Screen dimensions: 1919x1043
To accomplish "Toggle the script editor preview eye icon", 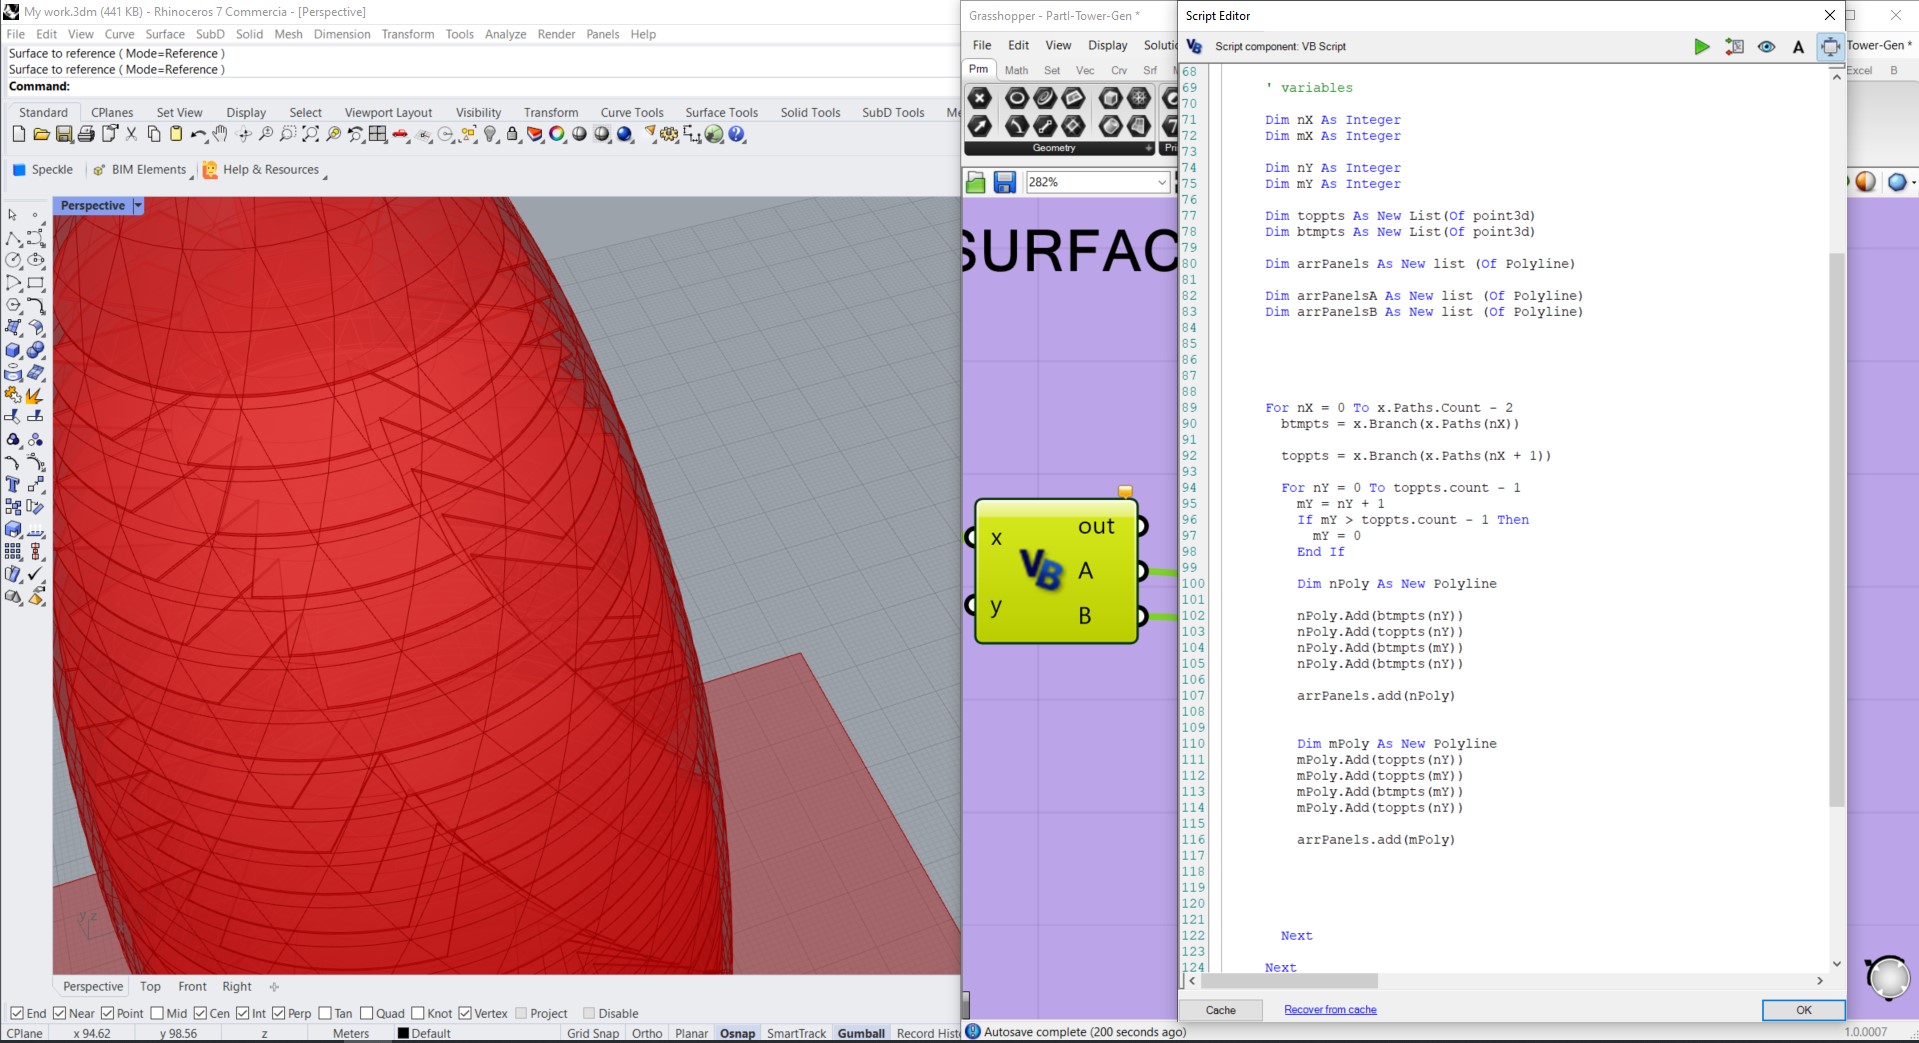I will point(1766,46).
